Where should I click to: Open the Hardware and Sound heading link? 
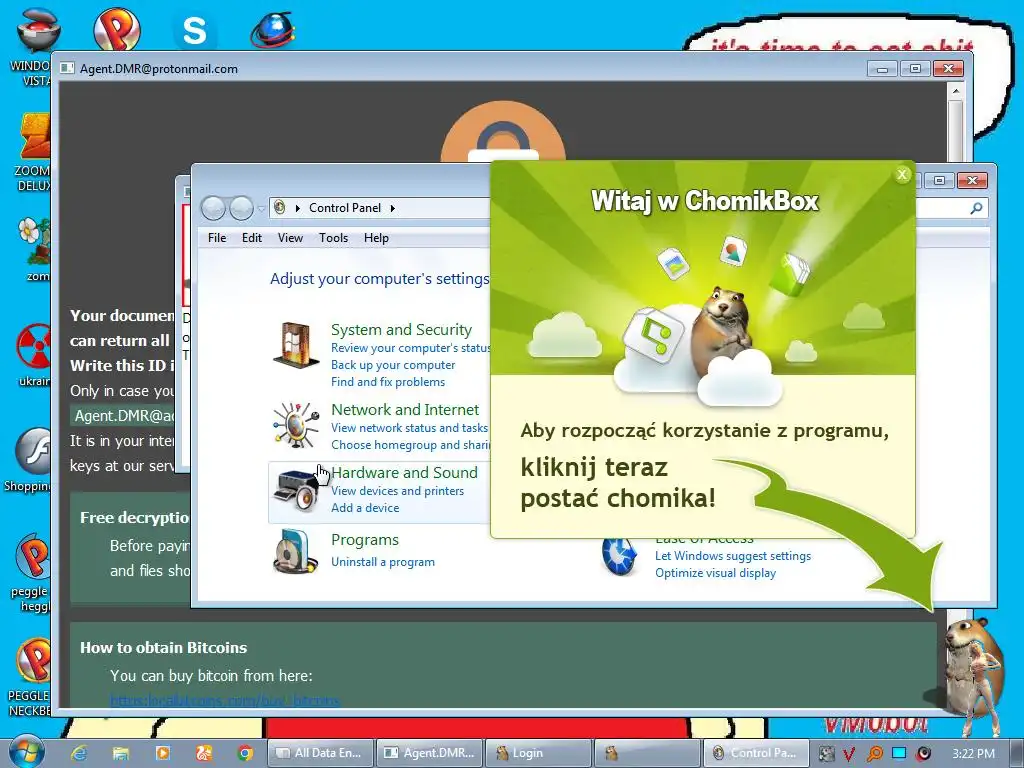(404, 472)
